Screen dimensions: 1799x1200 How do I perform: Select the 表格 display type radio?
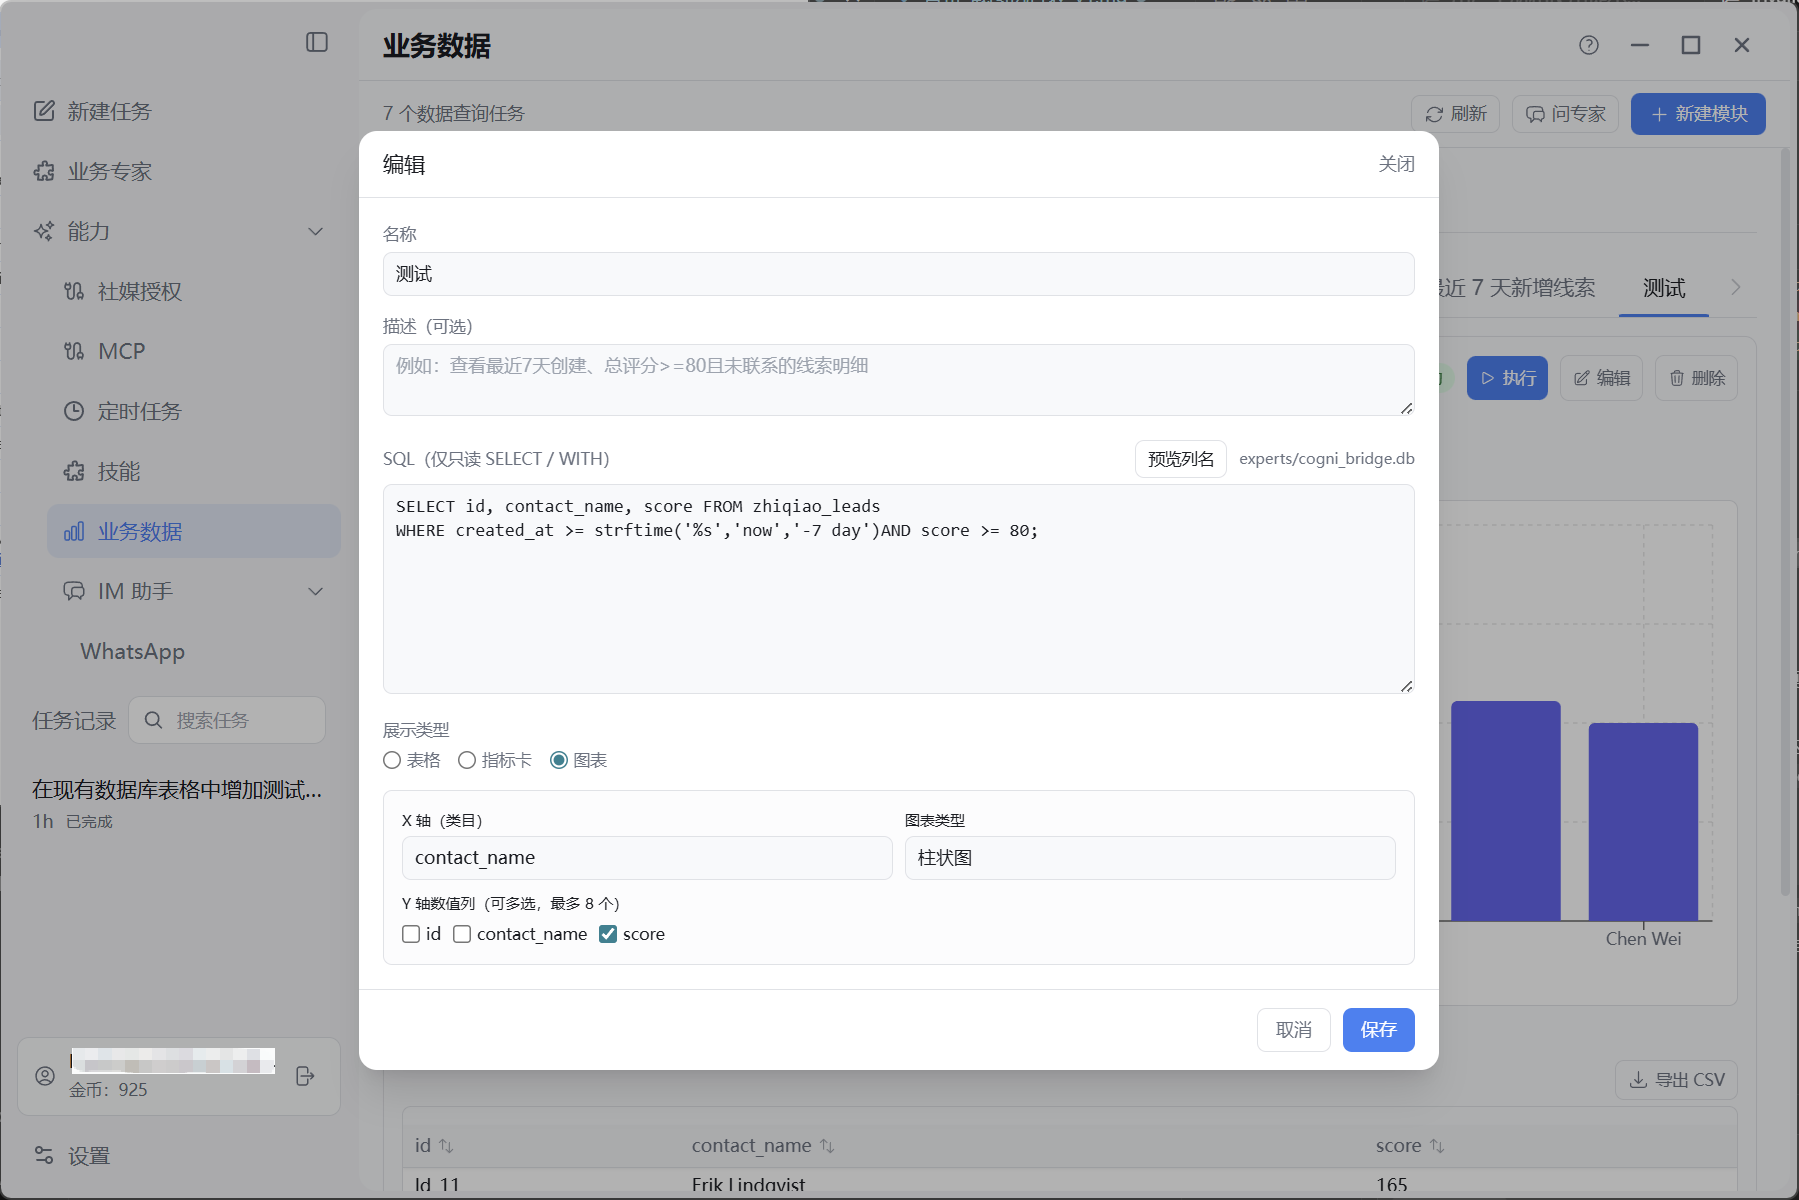392,760
